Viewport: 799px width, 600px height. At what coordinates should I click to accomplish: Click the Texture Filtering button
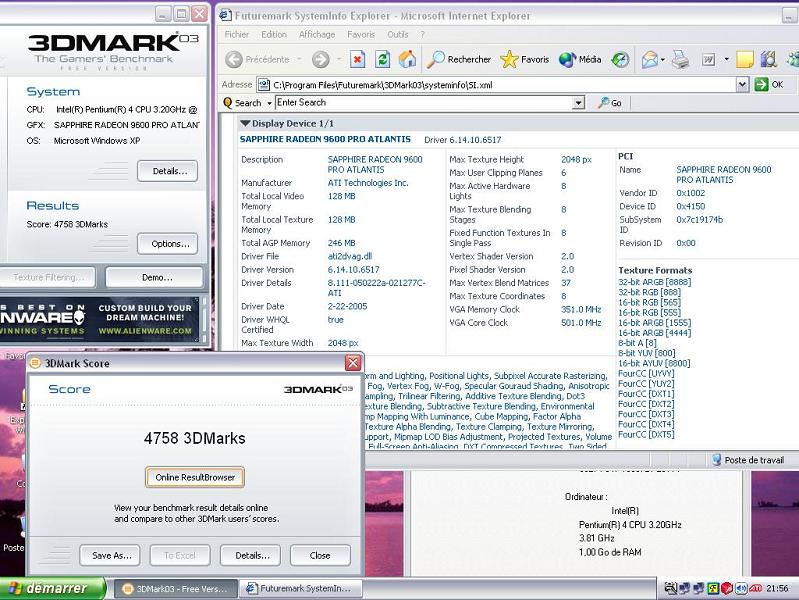[x=46, y=277]
